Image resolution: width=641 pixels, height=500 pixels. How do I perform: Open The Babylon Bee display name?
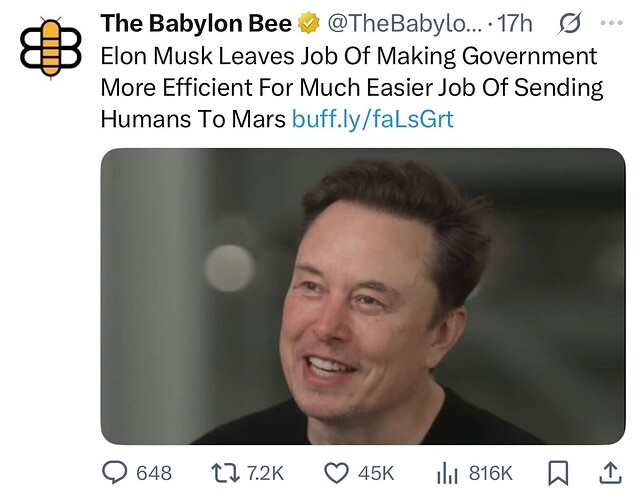(x=196, y=24)
